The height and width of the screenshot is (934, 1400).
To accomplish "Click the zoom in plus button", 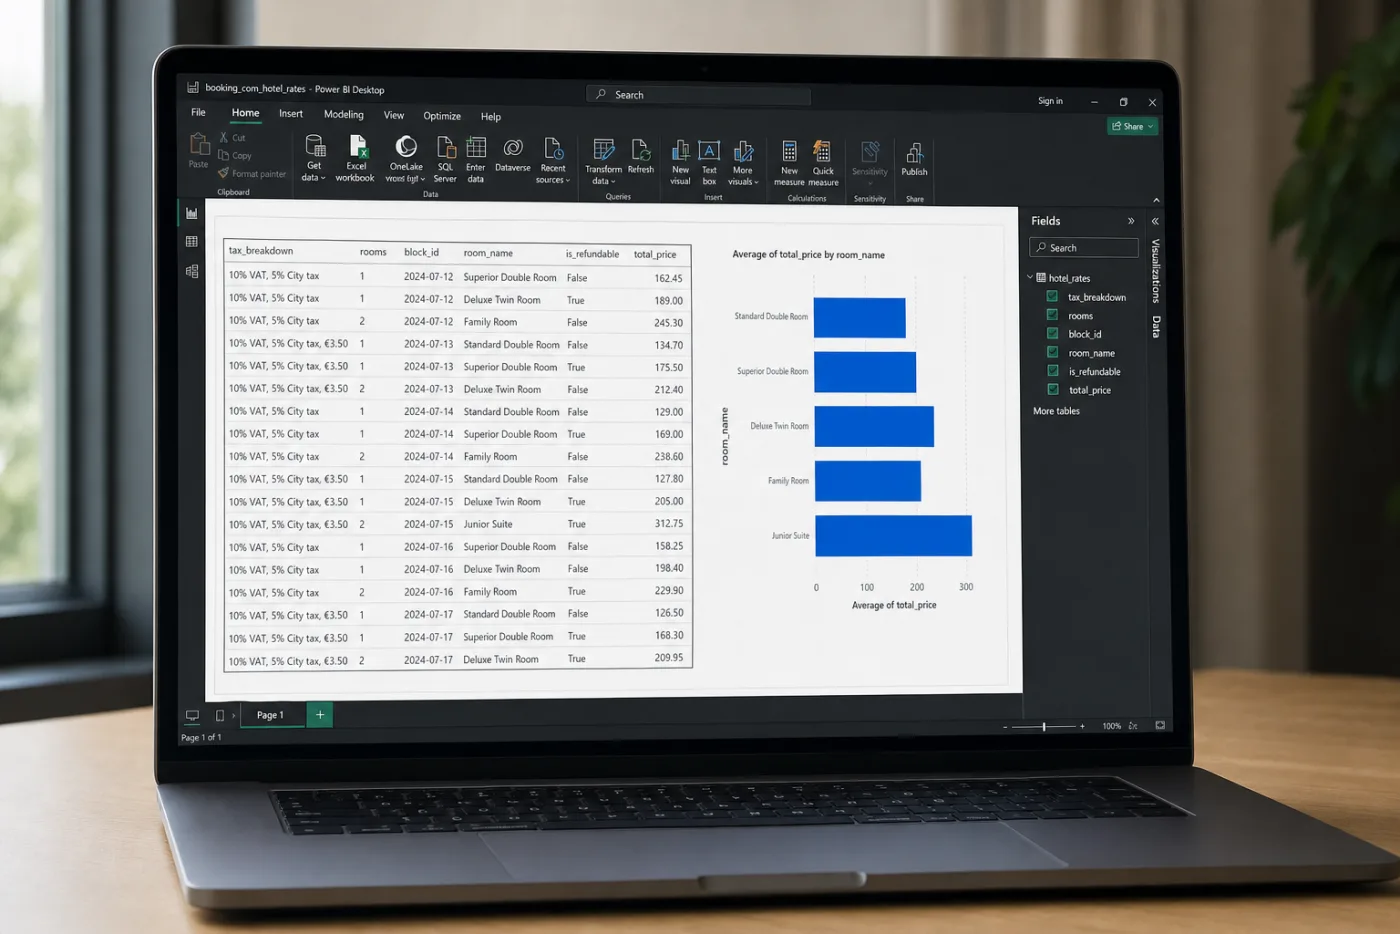I will pyautogui.click(x=1082, y=727).
